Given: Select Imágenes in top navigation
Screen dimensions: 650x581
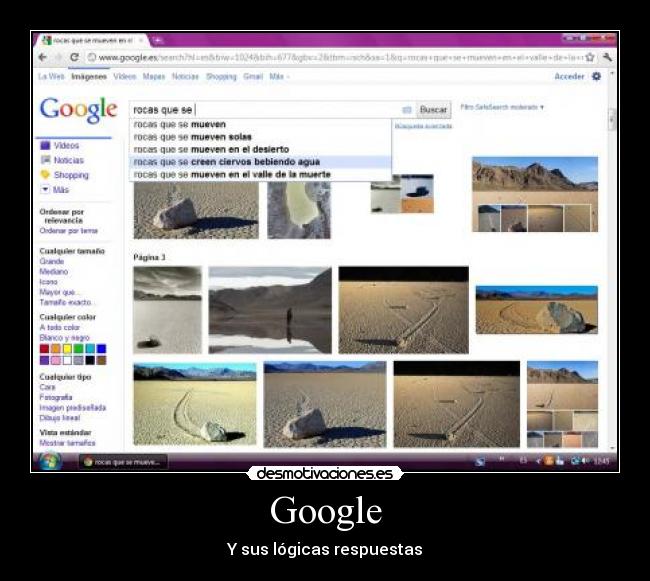Looking at the screenshot, I should coord(89,77).
